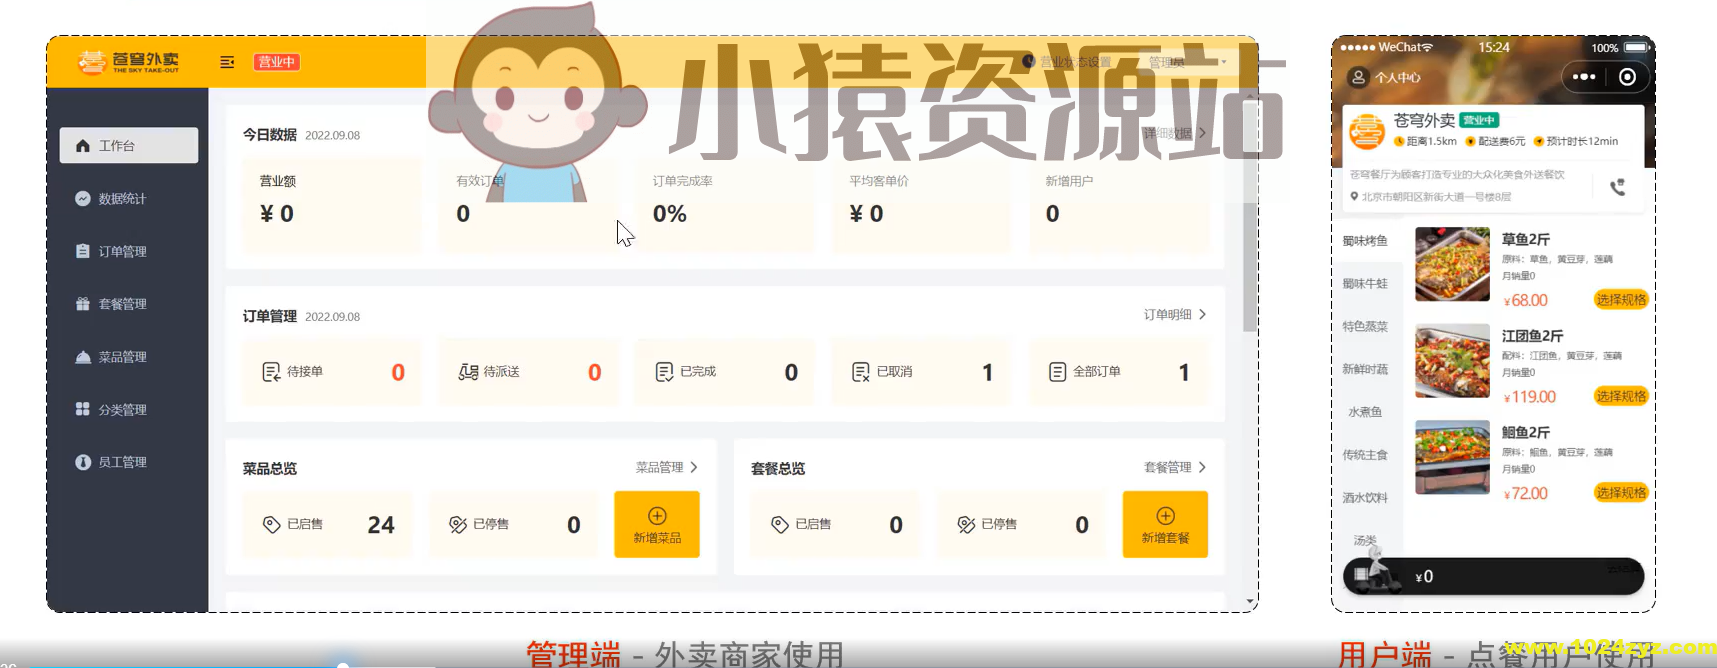Screen dimensions: 1717x668
Task: Select the 传统主食 category
Action: [x=1365, y=455]
